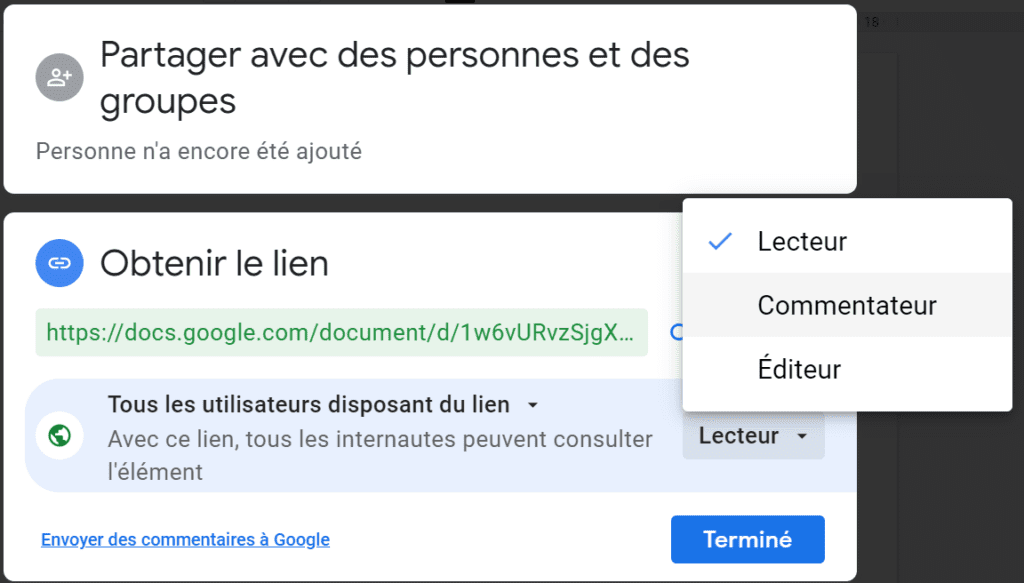
Task: Click the Terminé button
Action: [748, 539]
